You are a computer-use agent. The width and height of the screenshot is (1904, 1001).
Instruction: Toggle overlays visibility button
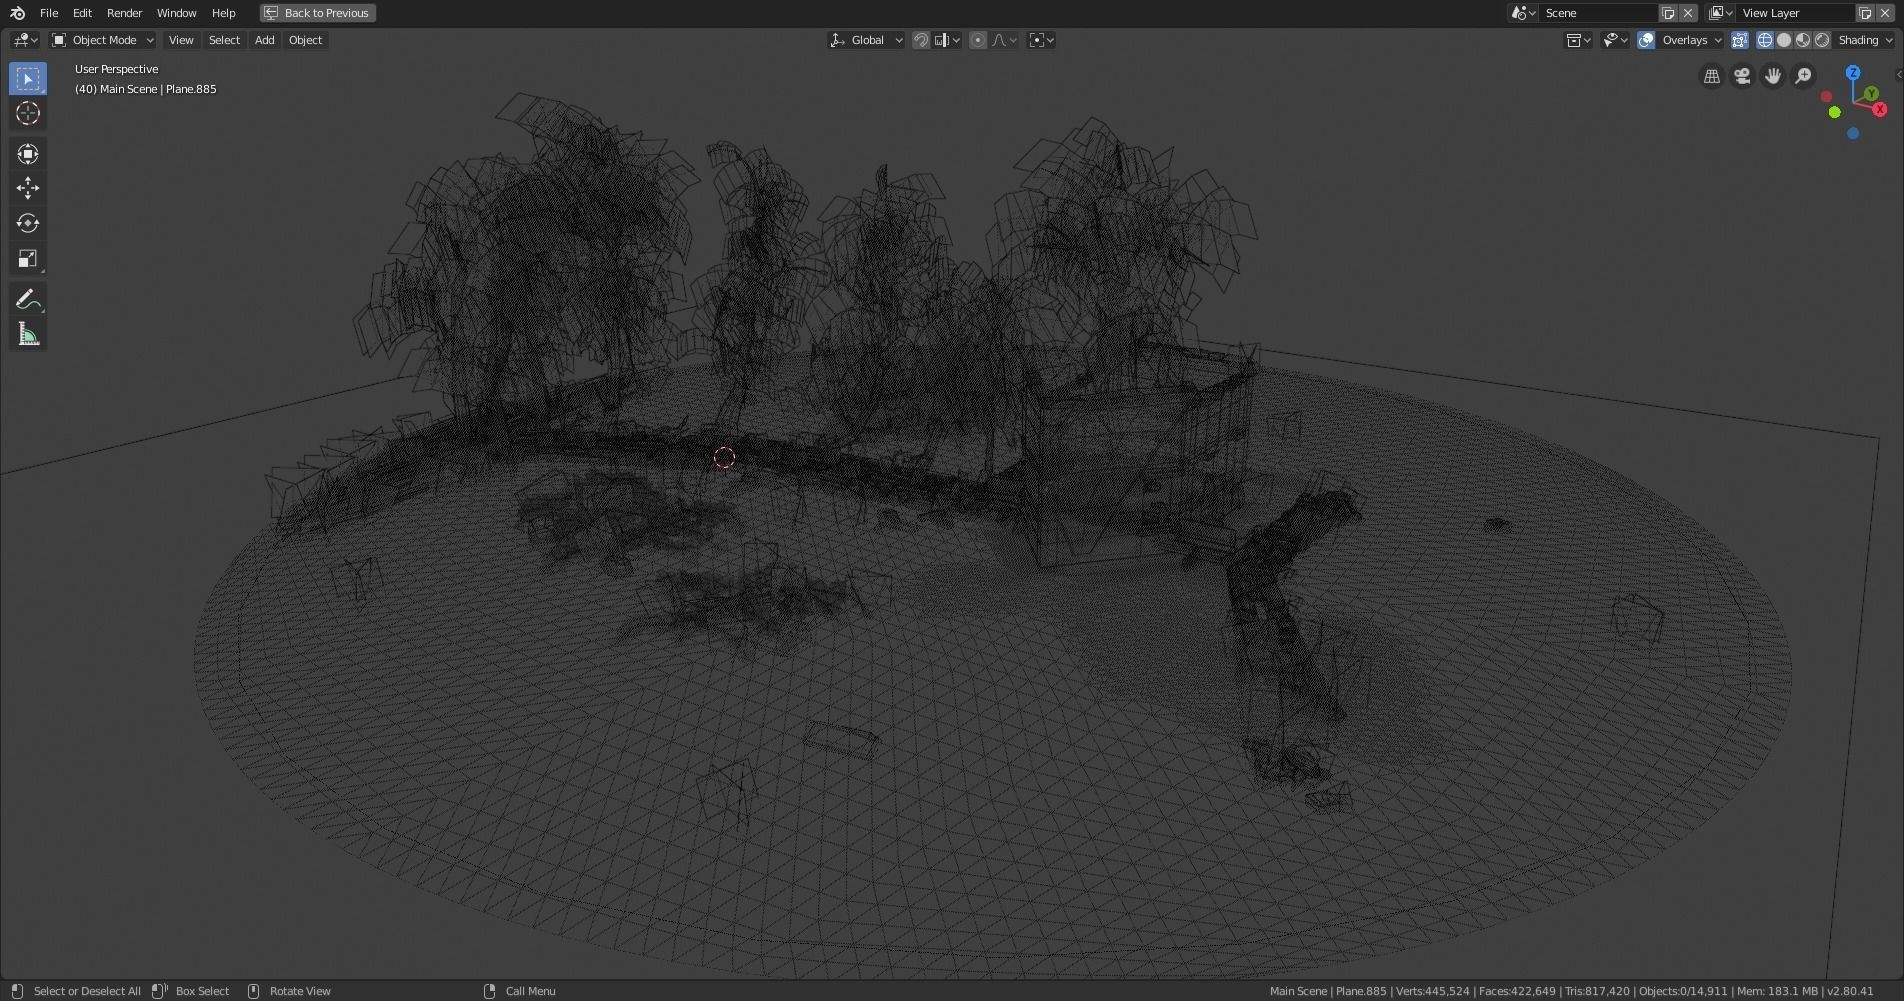(1646, 40)
